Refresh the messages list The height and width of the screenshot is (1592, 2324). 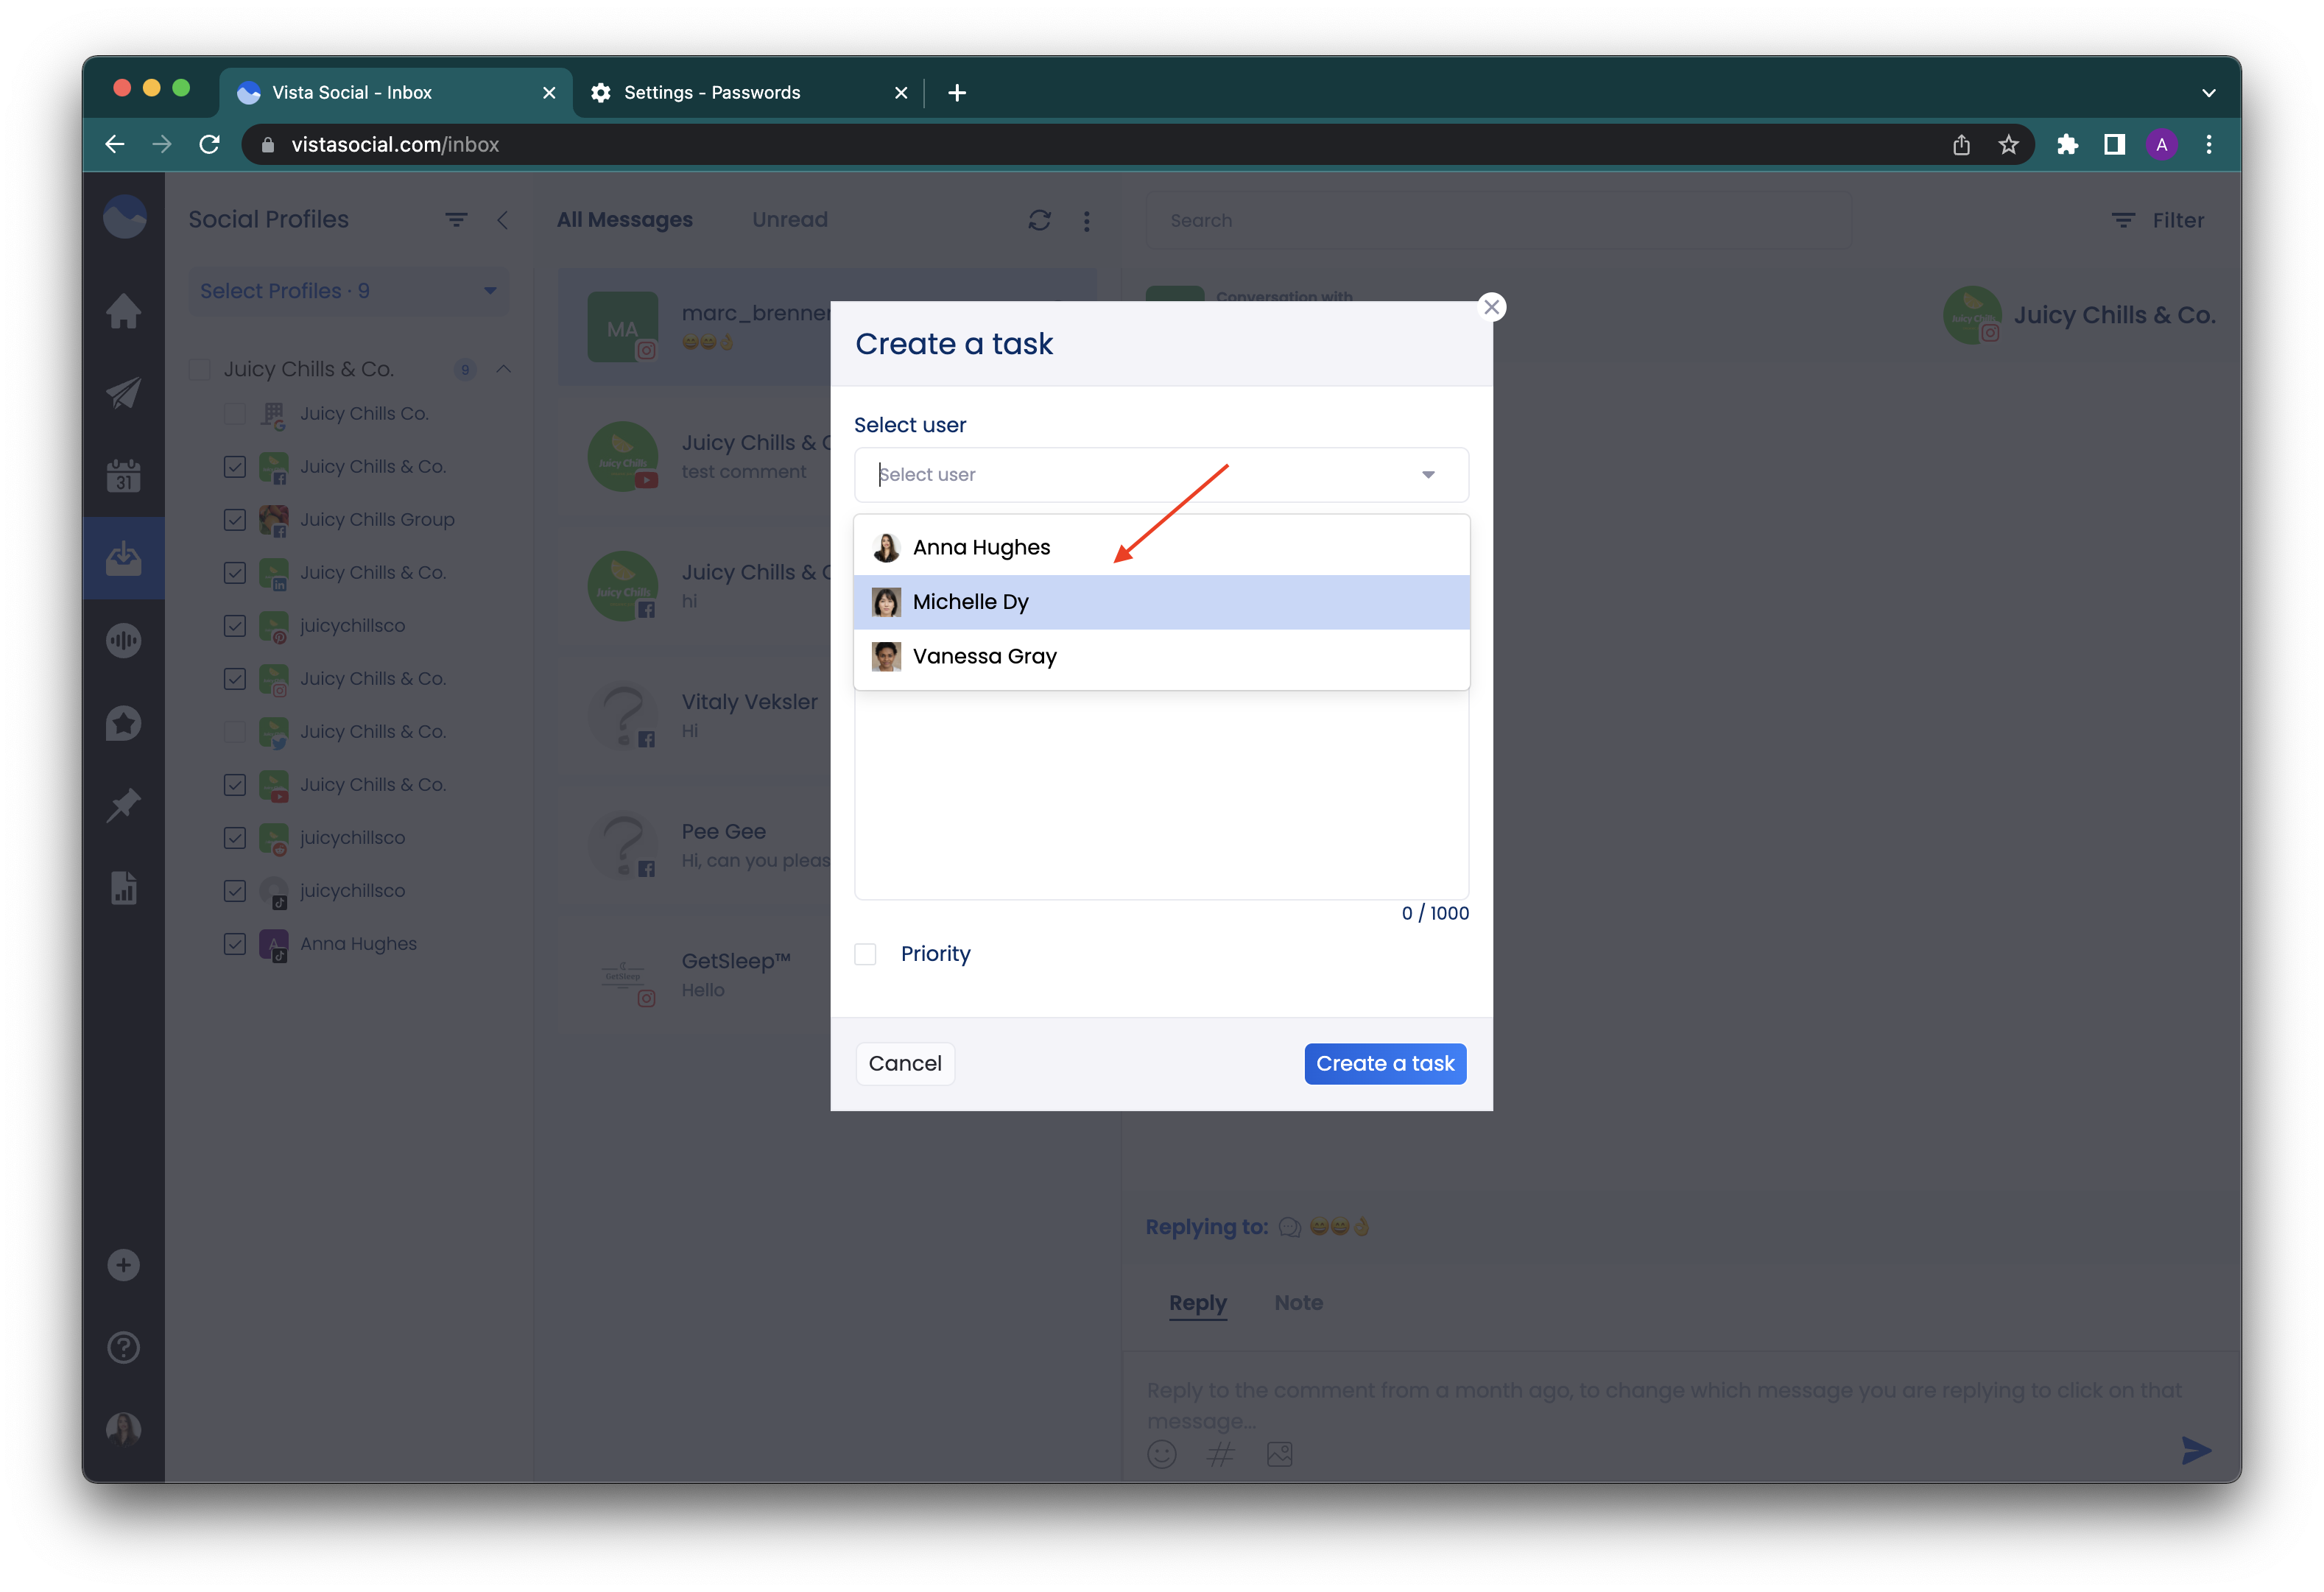point(1039,220)
